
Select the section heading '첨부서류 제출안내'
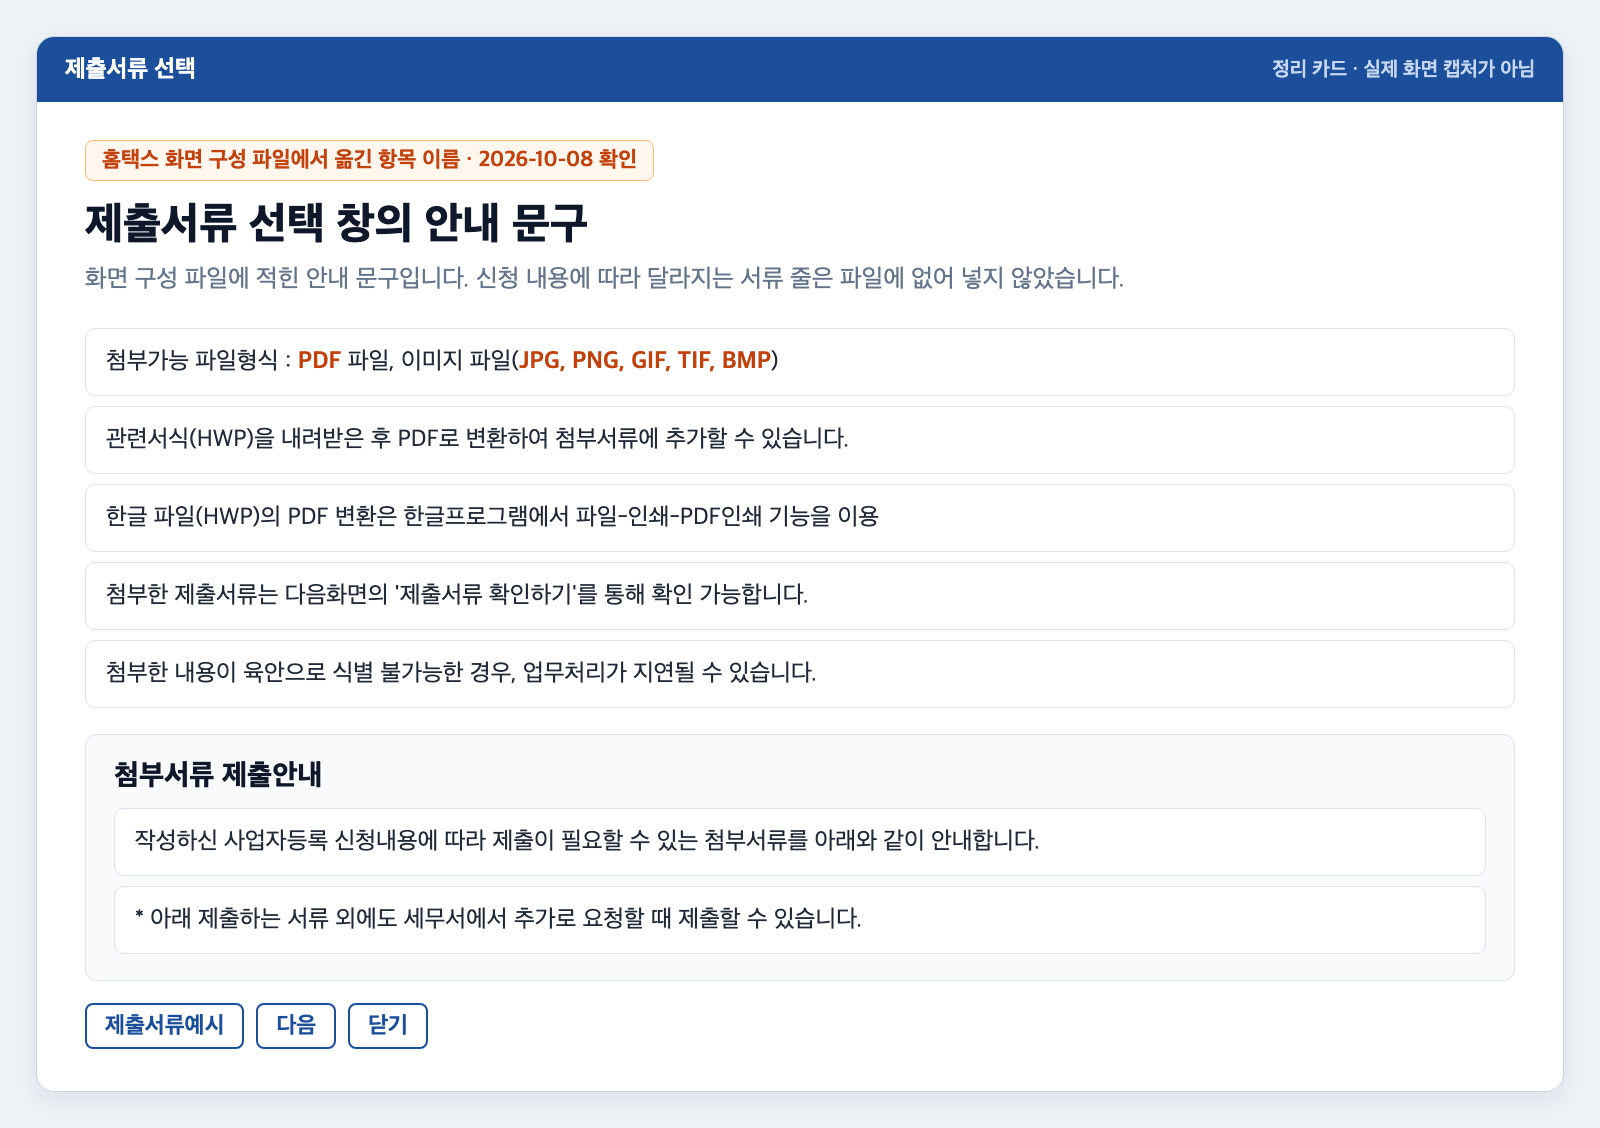coord(218,775)
